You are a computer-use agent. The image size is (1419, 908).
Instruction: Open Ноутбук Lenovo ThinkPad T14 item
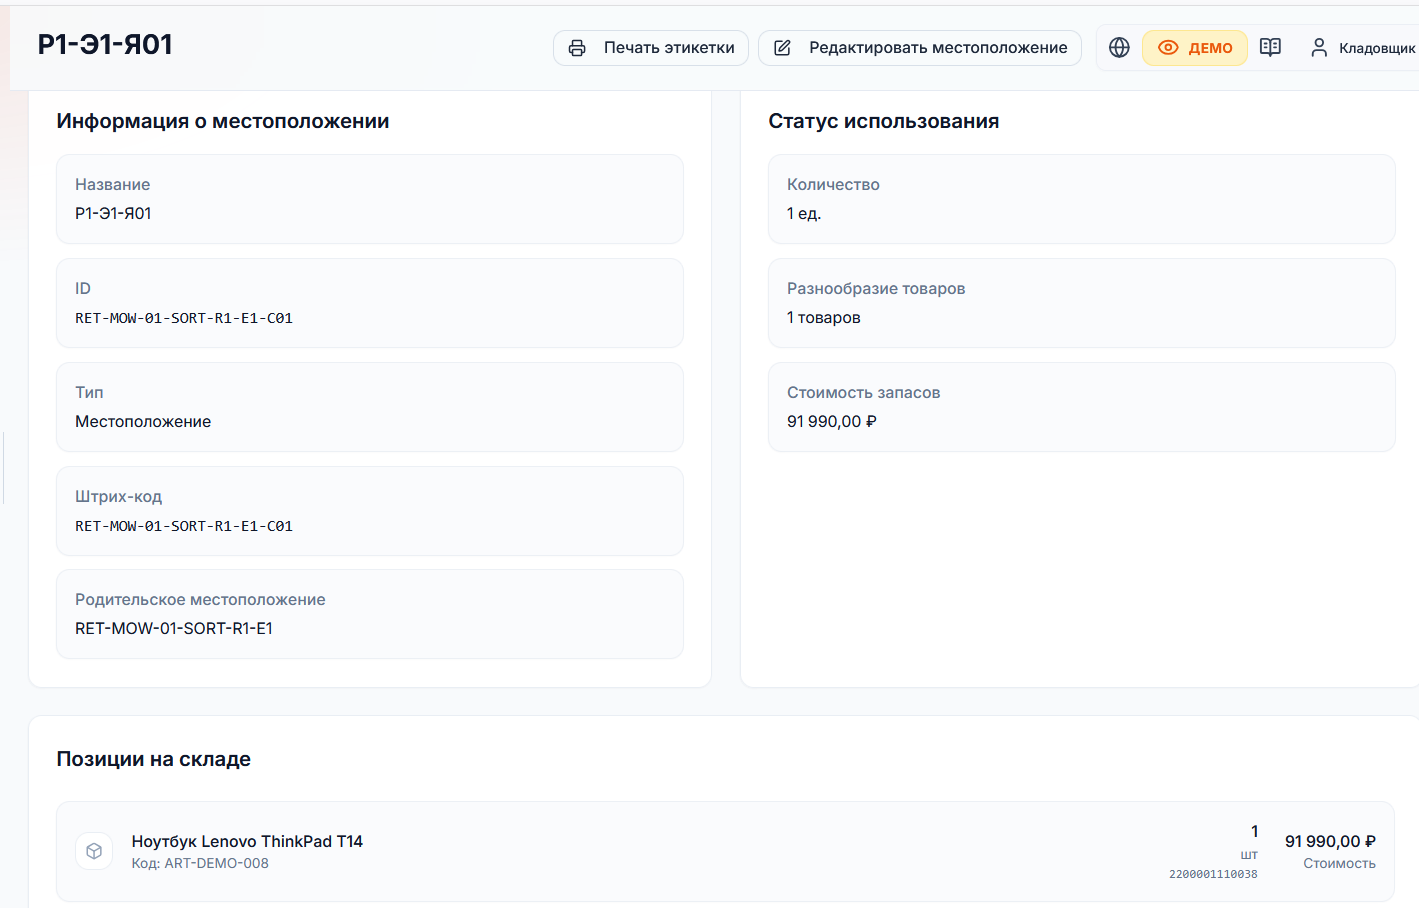[247, 841]
